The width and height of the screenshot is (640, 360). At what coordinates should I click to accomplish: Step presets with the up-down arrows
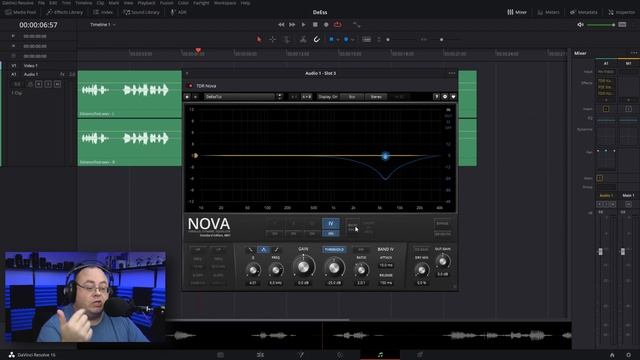[x=280, y=97]
